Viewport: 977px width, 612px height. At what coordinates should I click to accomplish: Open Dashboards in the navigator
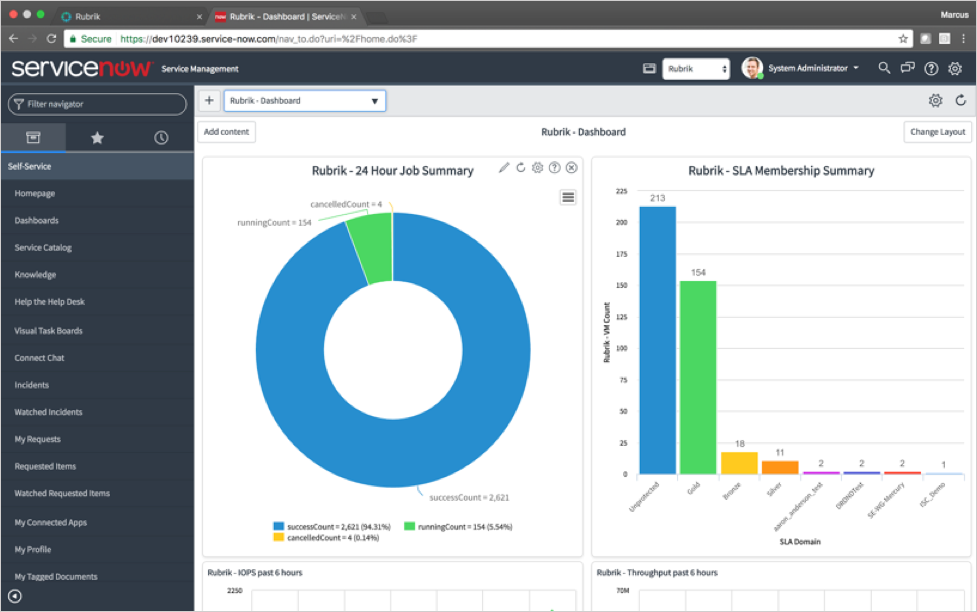click(x=37, y=221)
